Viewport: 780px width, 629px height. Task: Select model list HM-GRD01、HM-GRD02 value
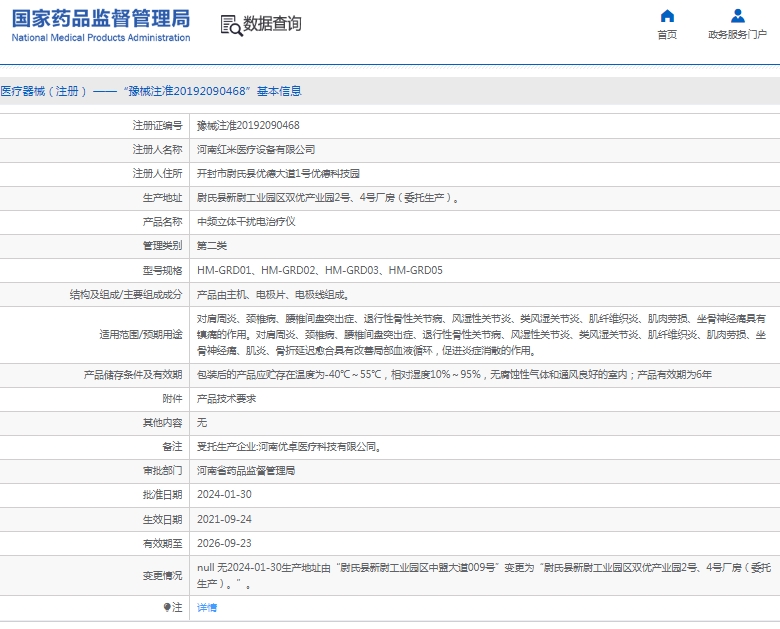click(320, 270)
